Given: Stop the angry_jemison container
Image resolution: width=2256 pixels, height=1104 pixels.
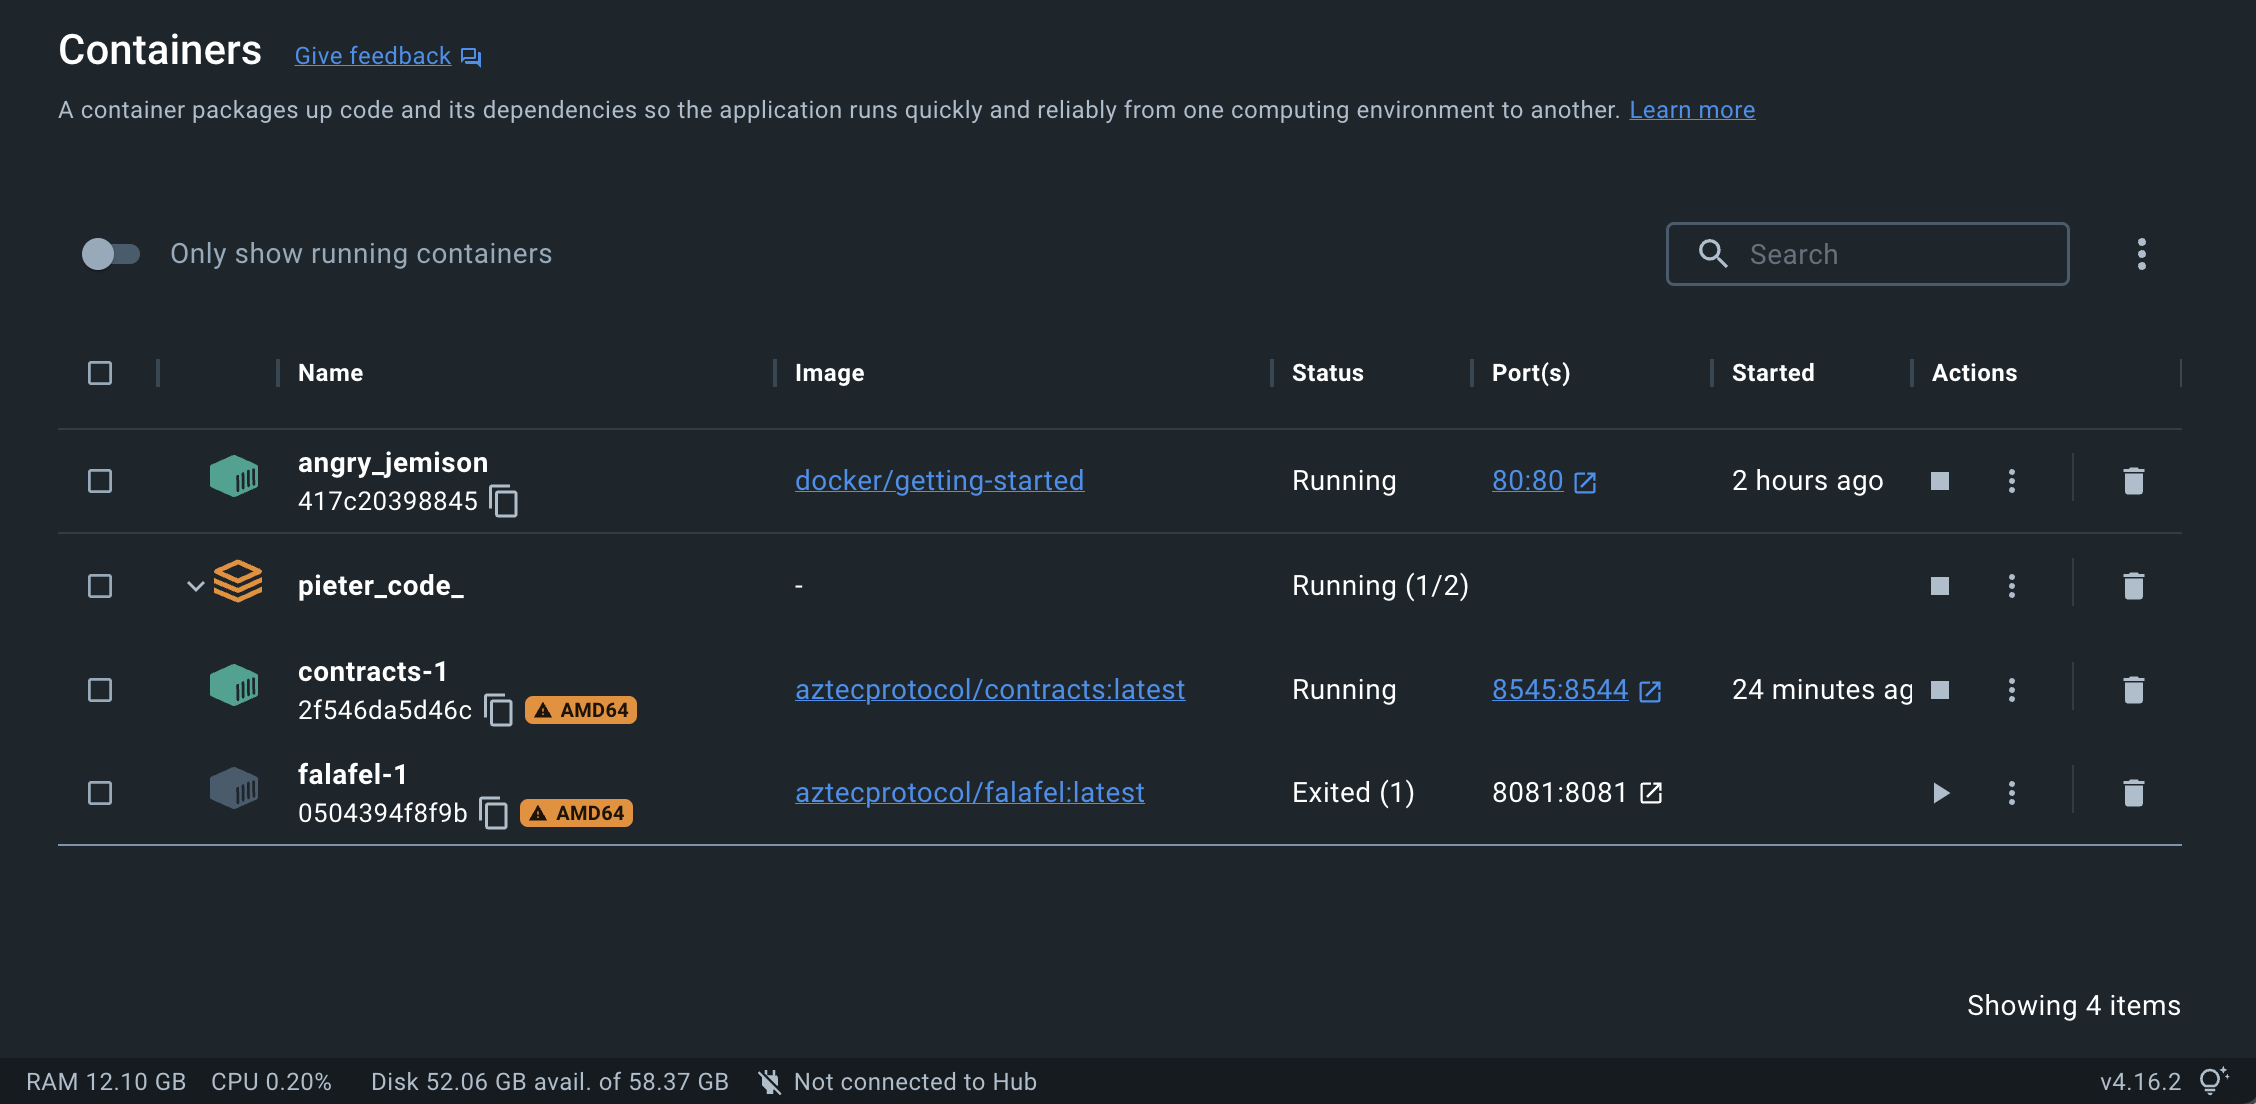Looking at the screenshot, I should (1940, 481).
